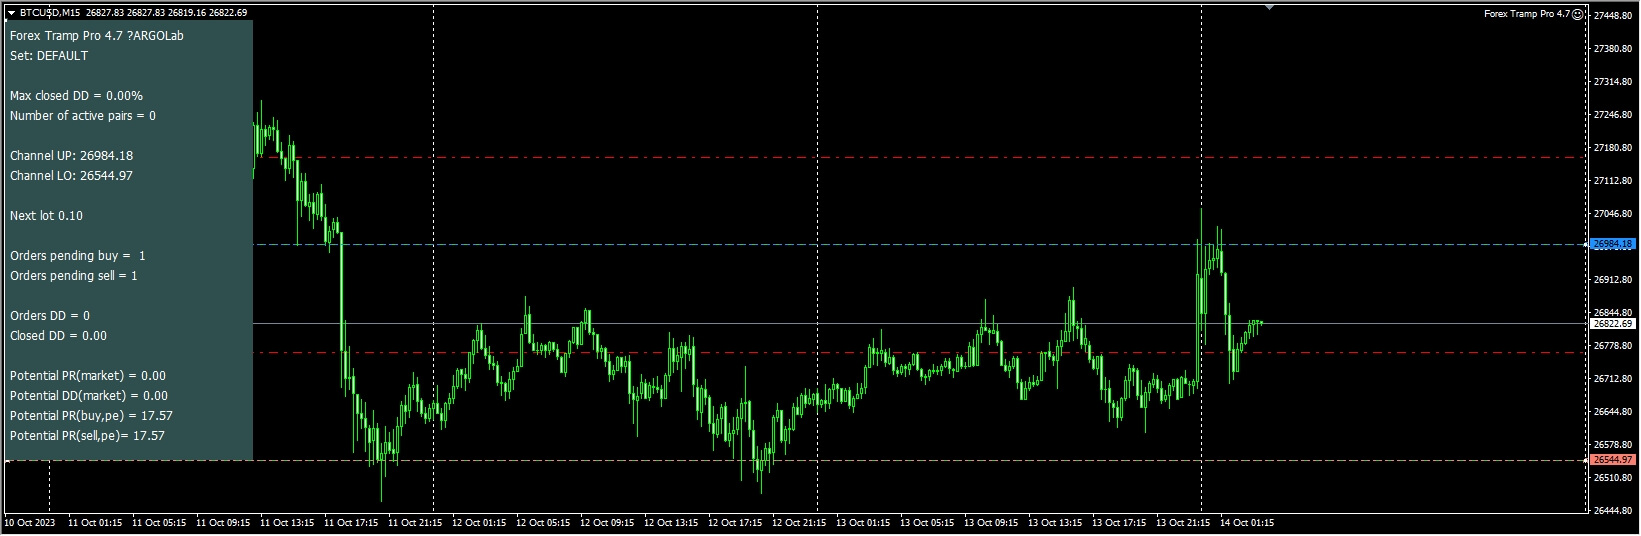
Task: Click the 26912.80 price scale value
Action: point(1614,280)
